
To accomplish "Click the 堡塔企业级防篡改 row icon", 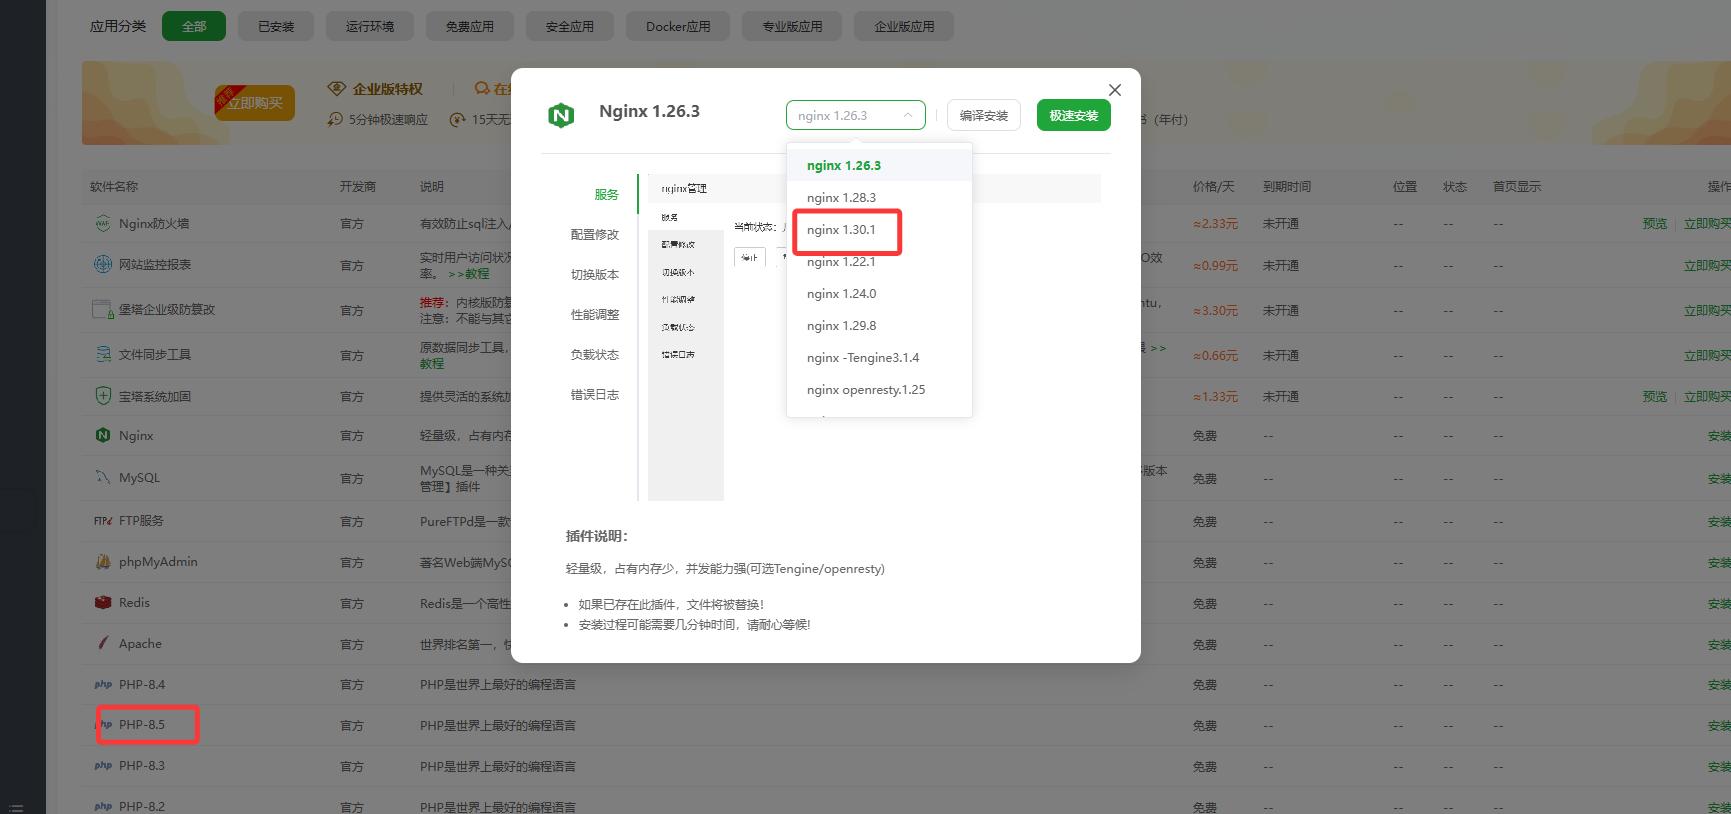I will (x=103, y=309).
